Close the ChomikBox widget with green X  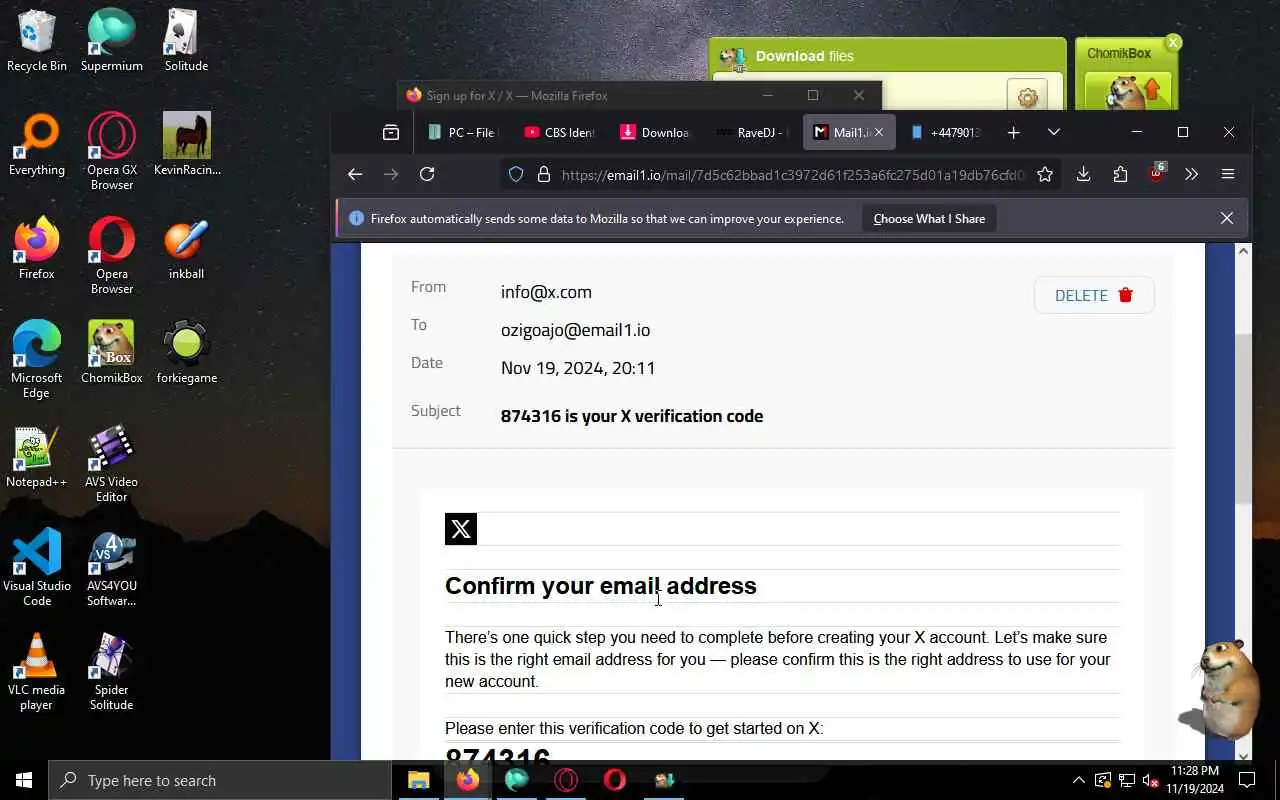click(1173, 42)
